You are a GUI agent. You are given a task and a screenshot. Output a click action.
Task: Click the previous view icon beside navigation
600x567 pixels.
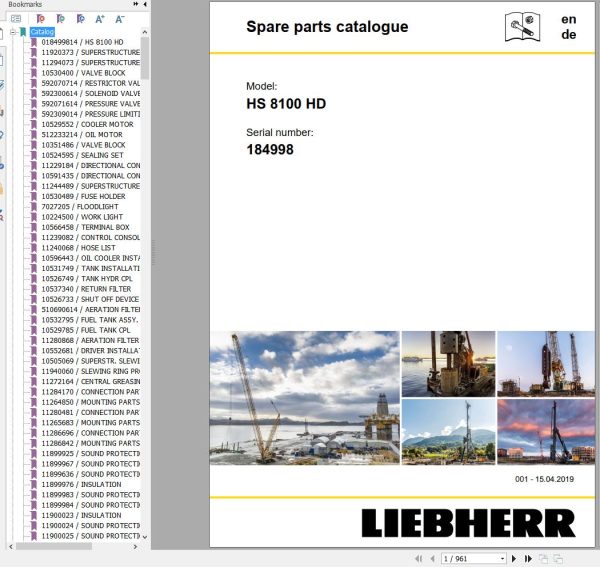coord(543,559)
